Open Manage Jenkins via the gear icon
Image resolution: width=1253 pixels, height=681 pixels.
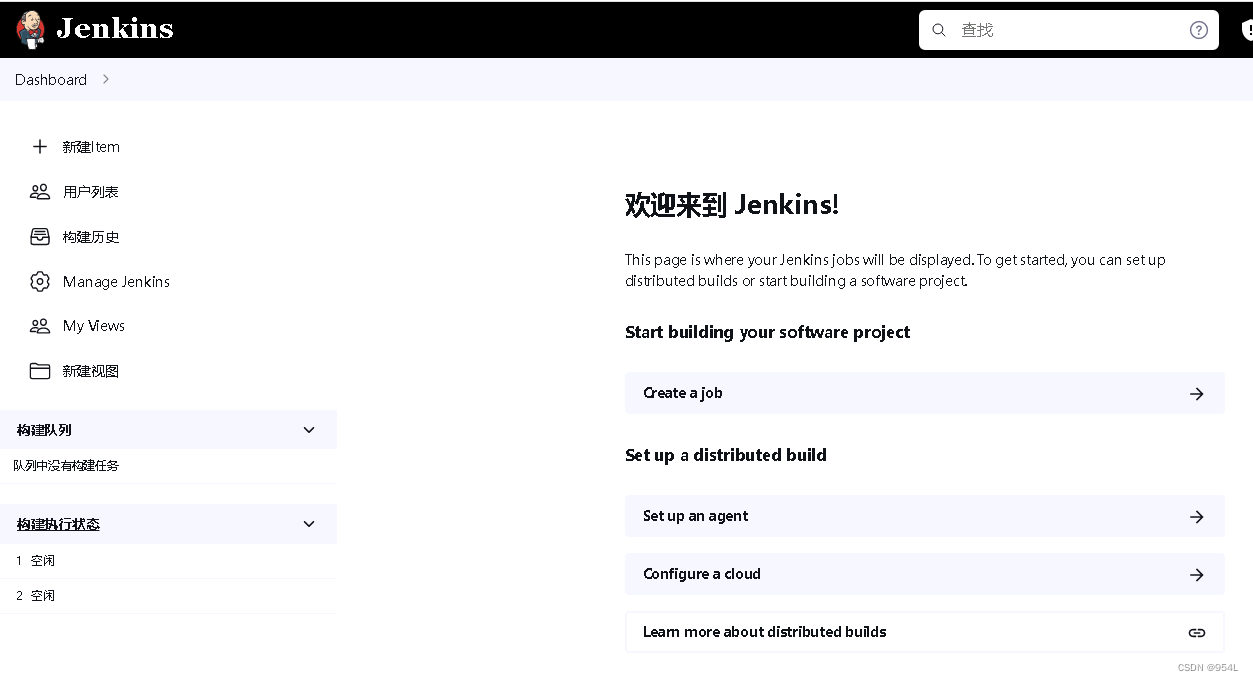pos(40,281)
